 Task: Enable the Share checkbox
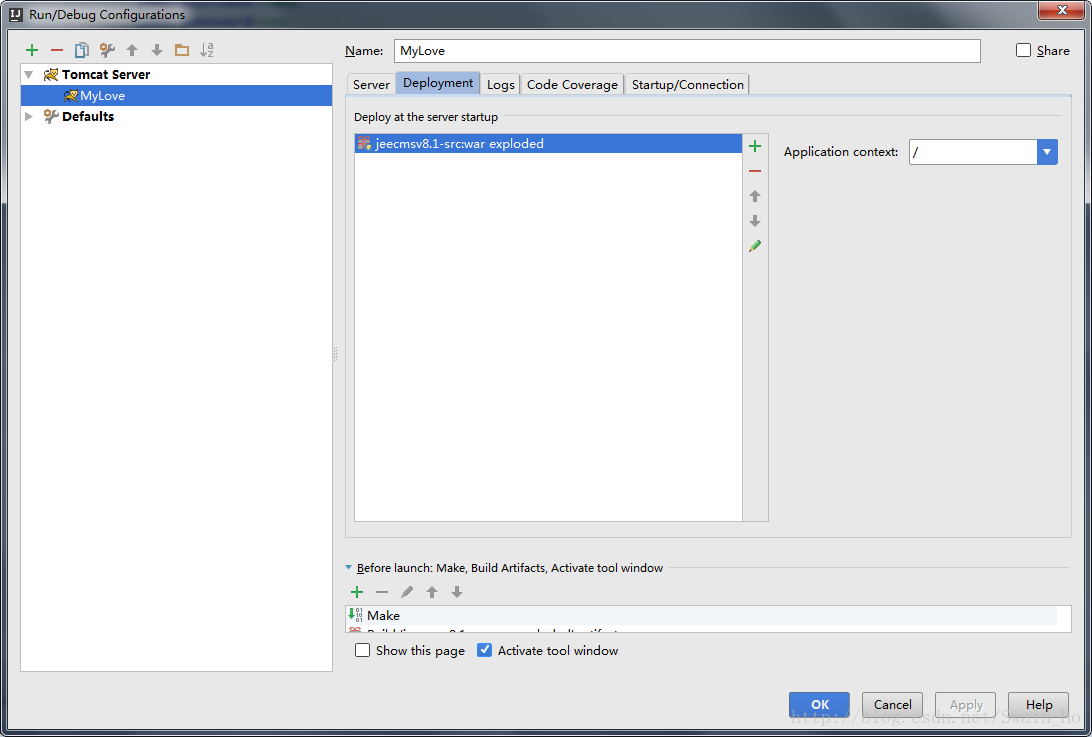(1023, 50)
